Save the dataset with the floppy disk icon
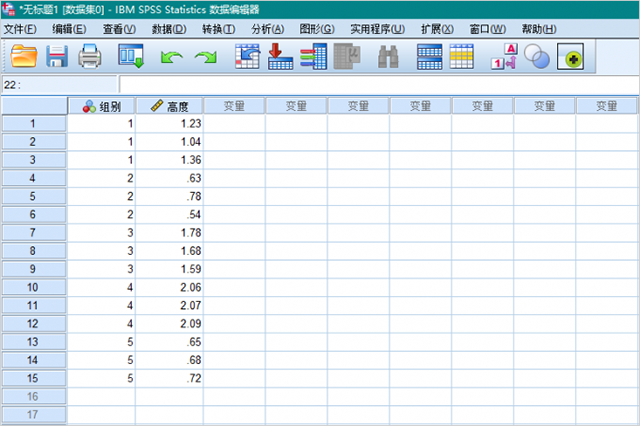The width and height of the screenshot is (640, 426). pos(57,56)
